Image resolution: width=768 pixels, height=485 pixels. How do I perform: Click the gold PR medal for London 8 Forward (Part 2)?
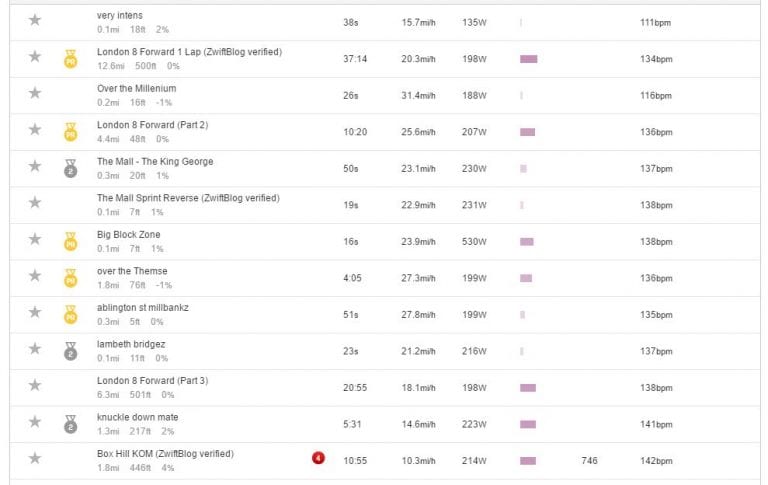click(71, 132)
